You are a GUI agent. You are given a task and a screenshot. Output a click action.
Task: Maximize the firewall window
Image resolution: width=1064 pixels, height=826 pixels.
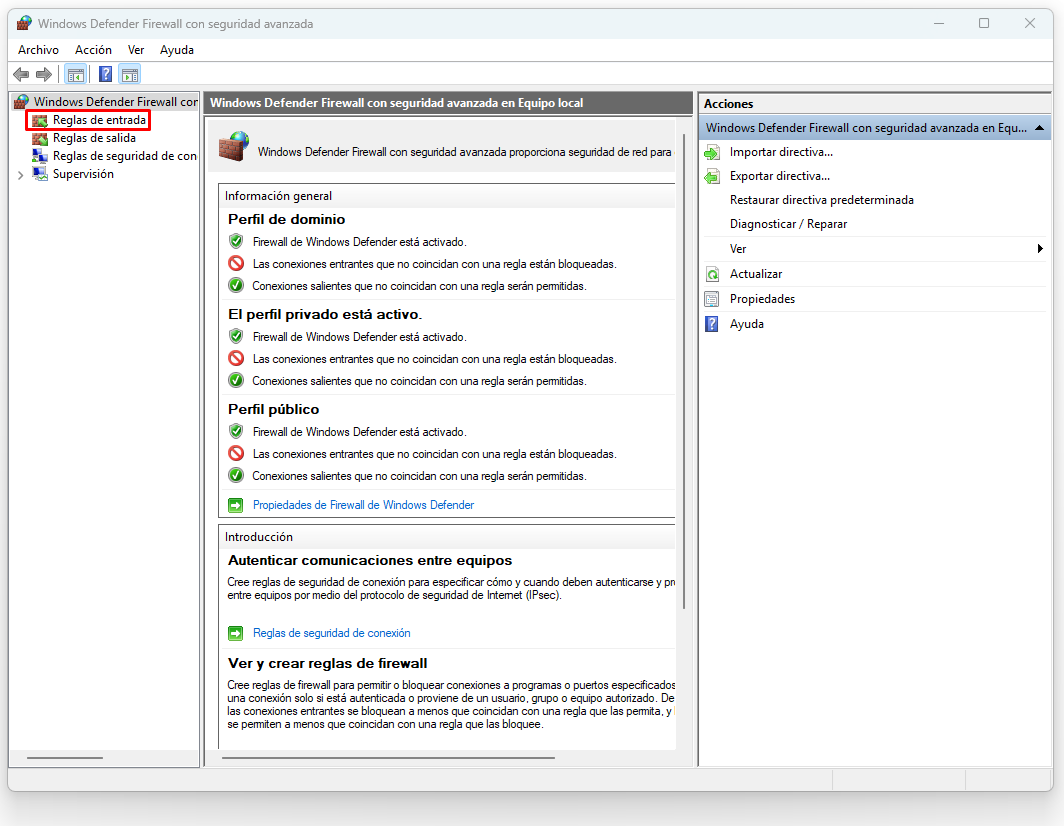(984, 23)
